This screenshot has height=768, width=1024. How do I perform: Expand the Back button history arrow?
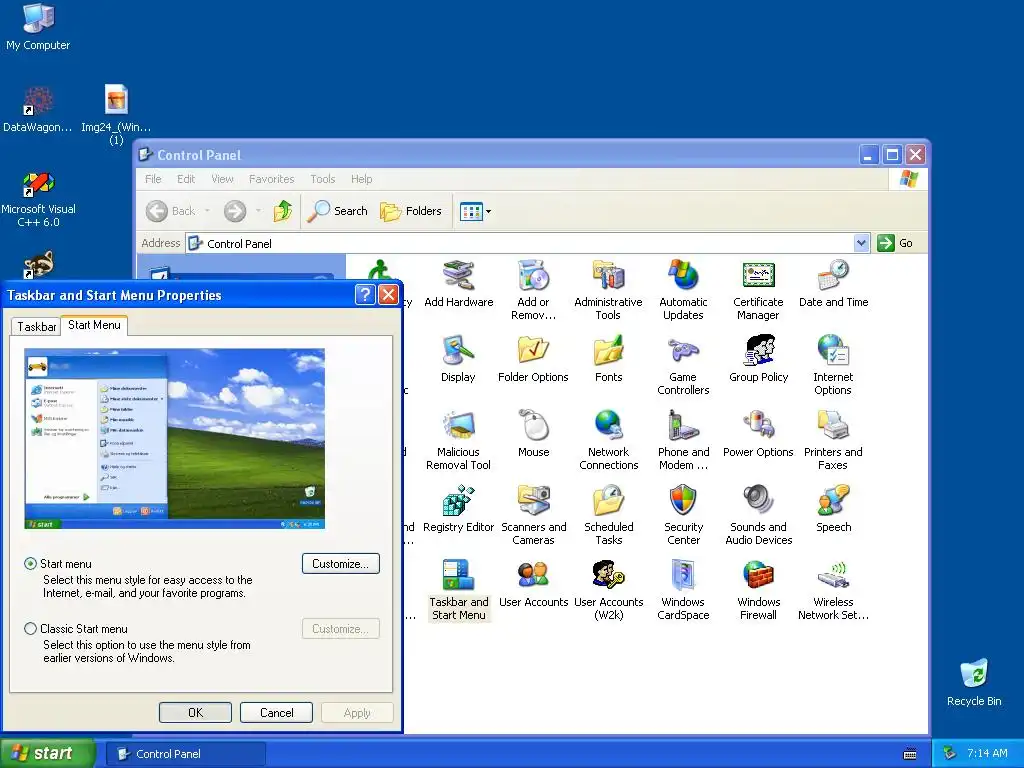[x=207, y=211]
